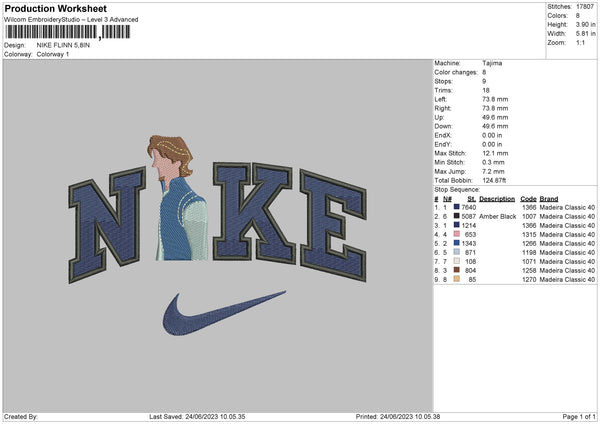This screenshot has width=600, height=424.
Task: Click the Description column header
Action: click(x=497, y=198)
